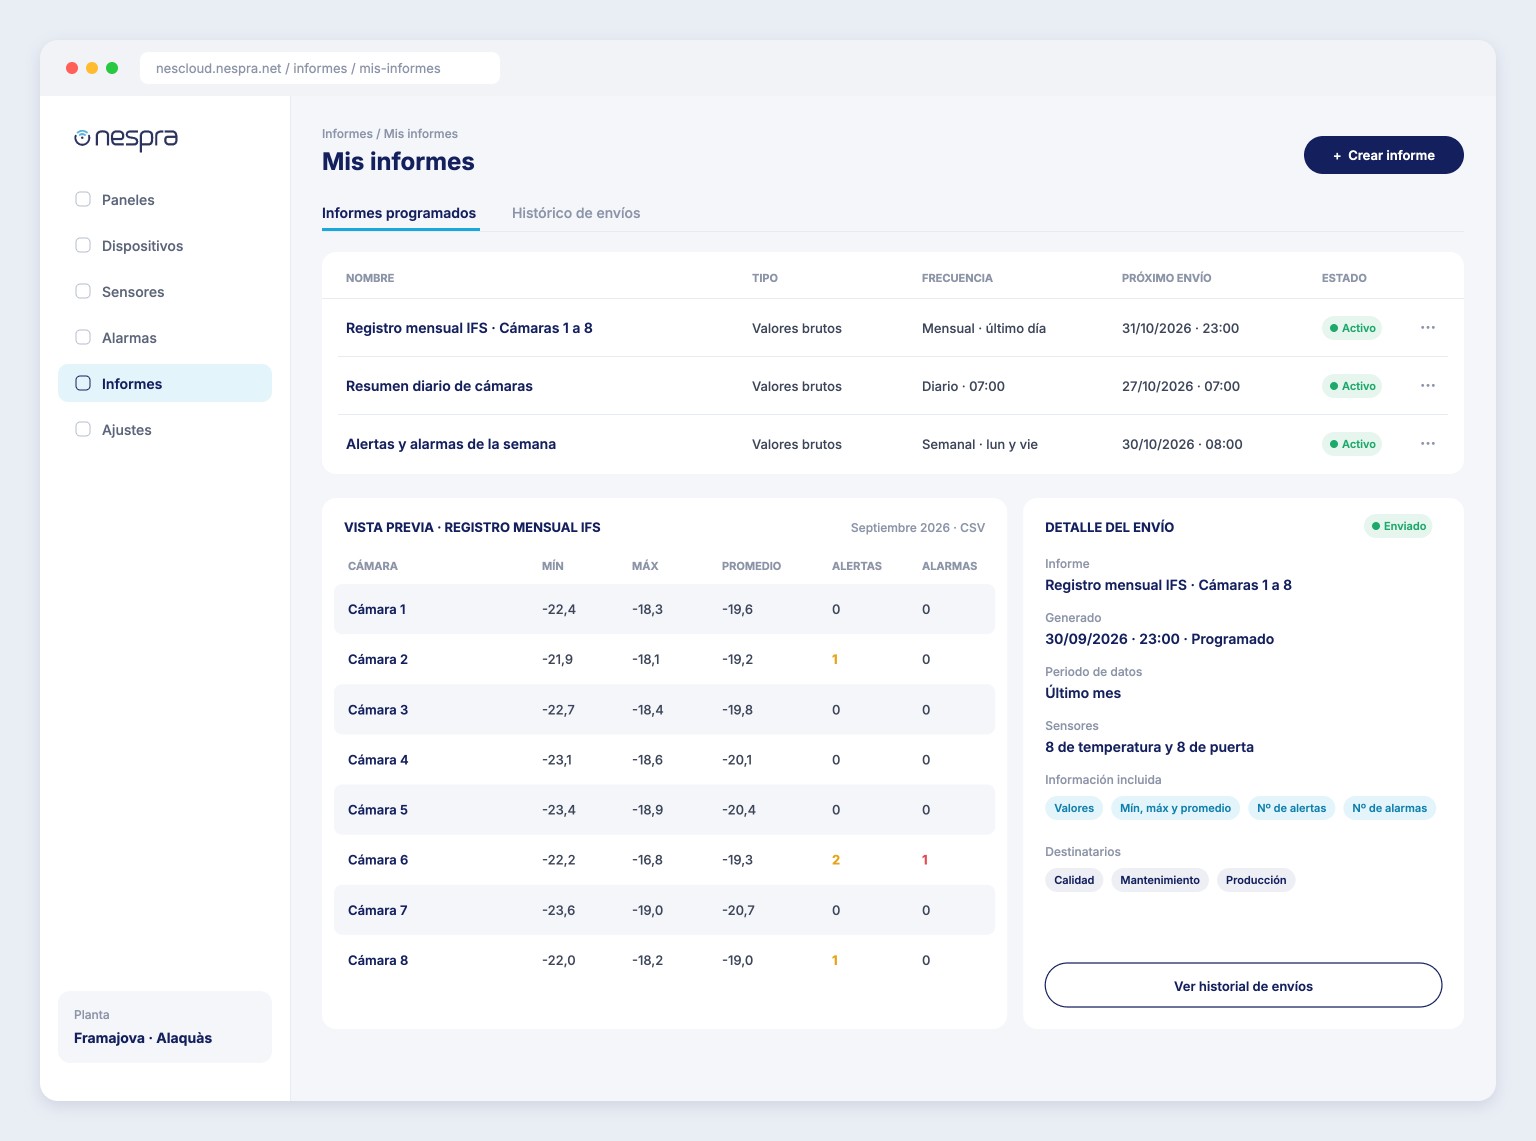Click the Enviado status badge
Viewport: 1536px width, 1141px height.
[x=1398, y=526]
